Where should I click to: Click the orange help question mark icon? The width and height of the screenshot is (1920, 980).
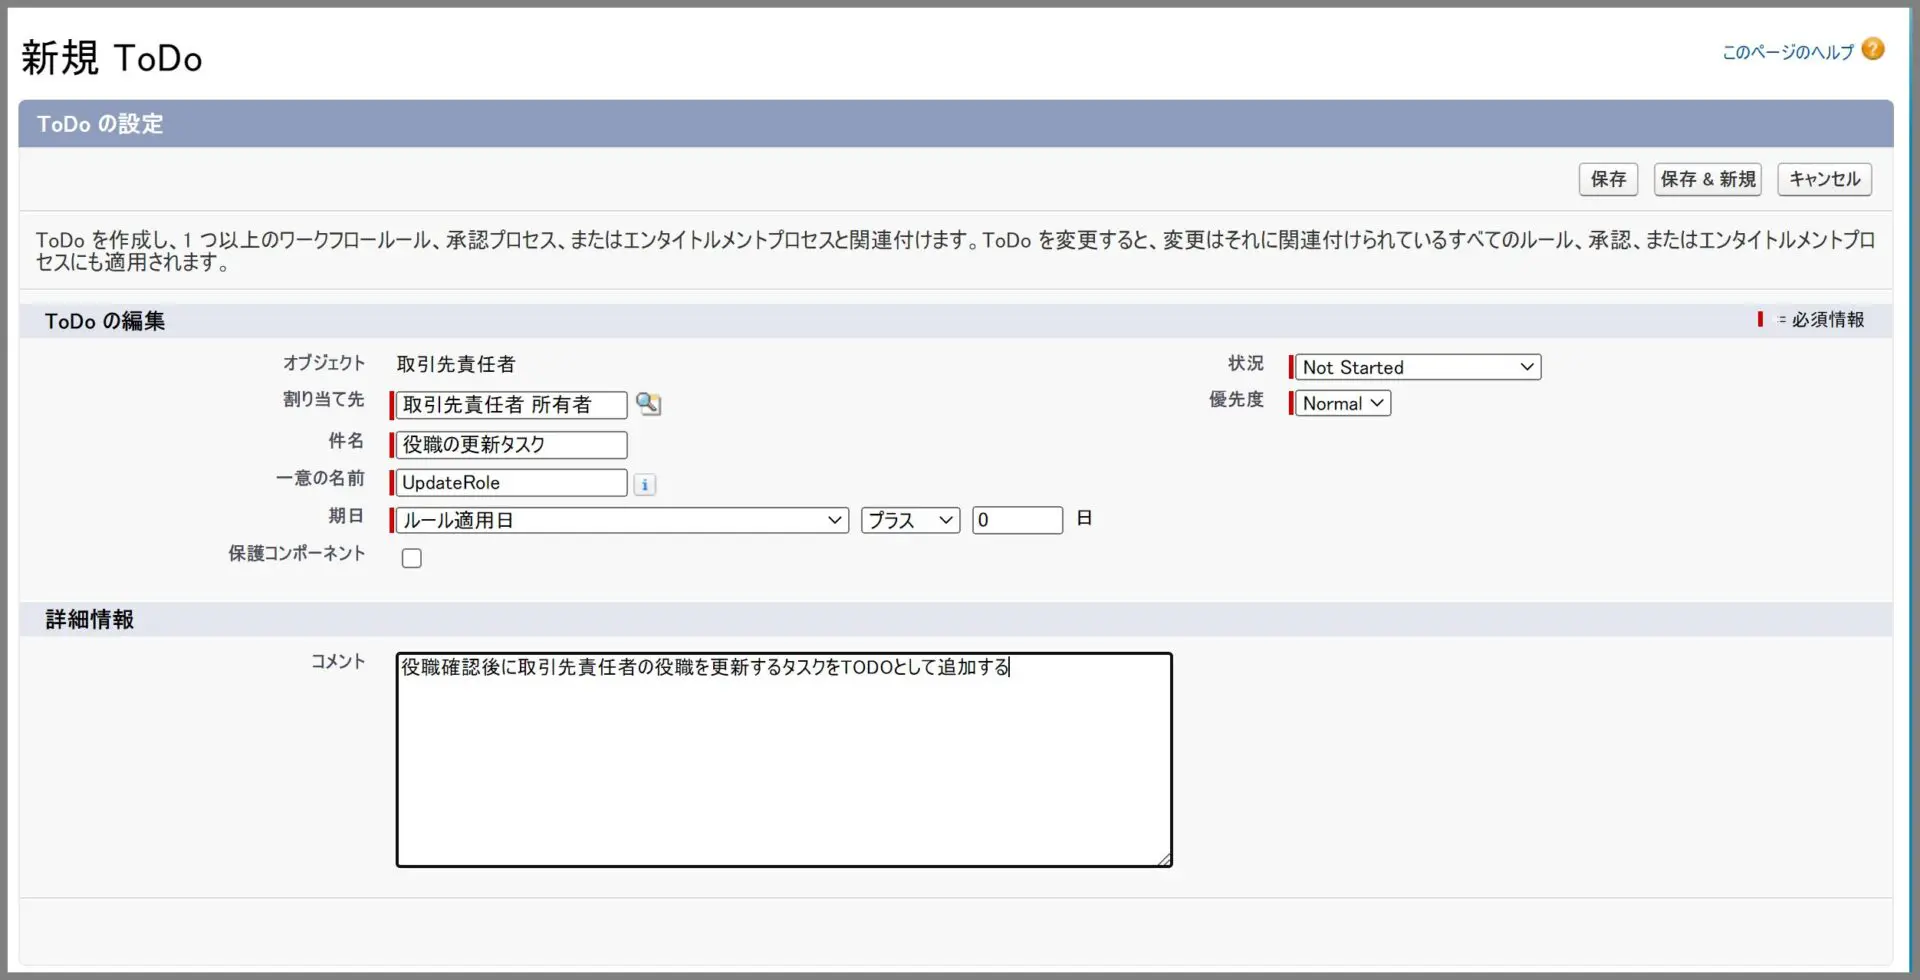tap(1873, 49)
